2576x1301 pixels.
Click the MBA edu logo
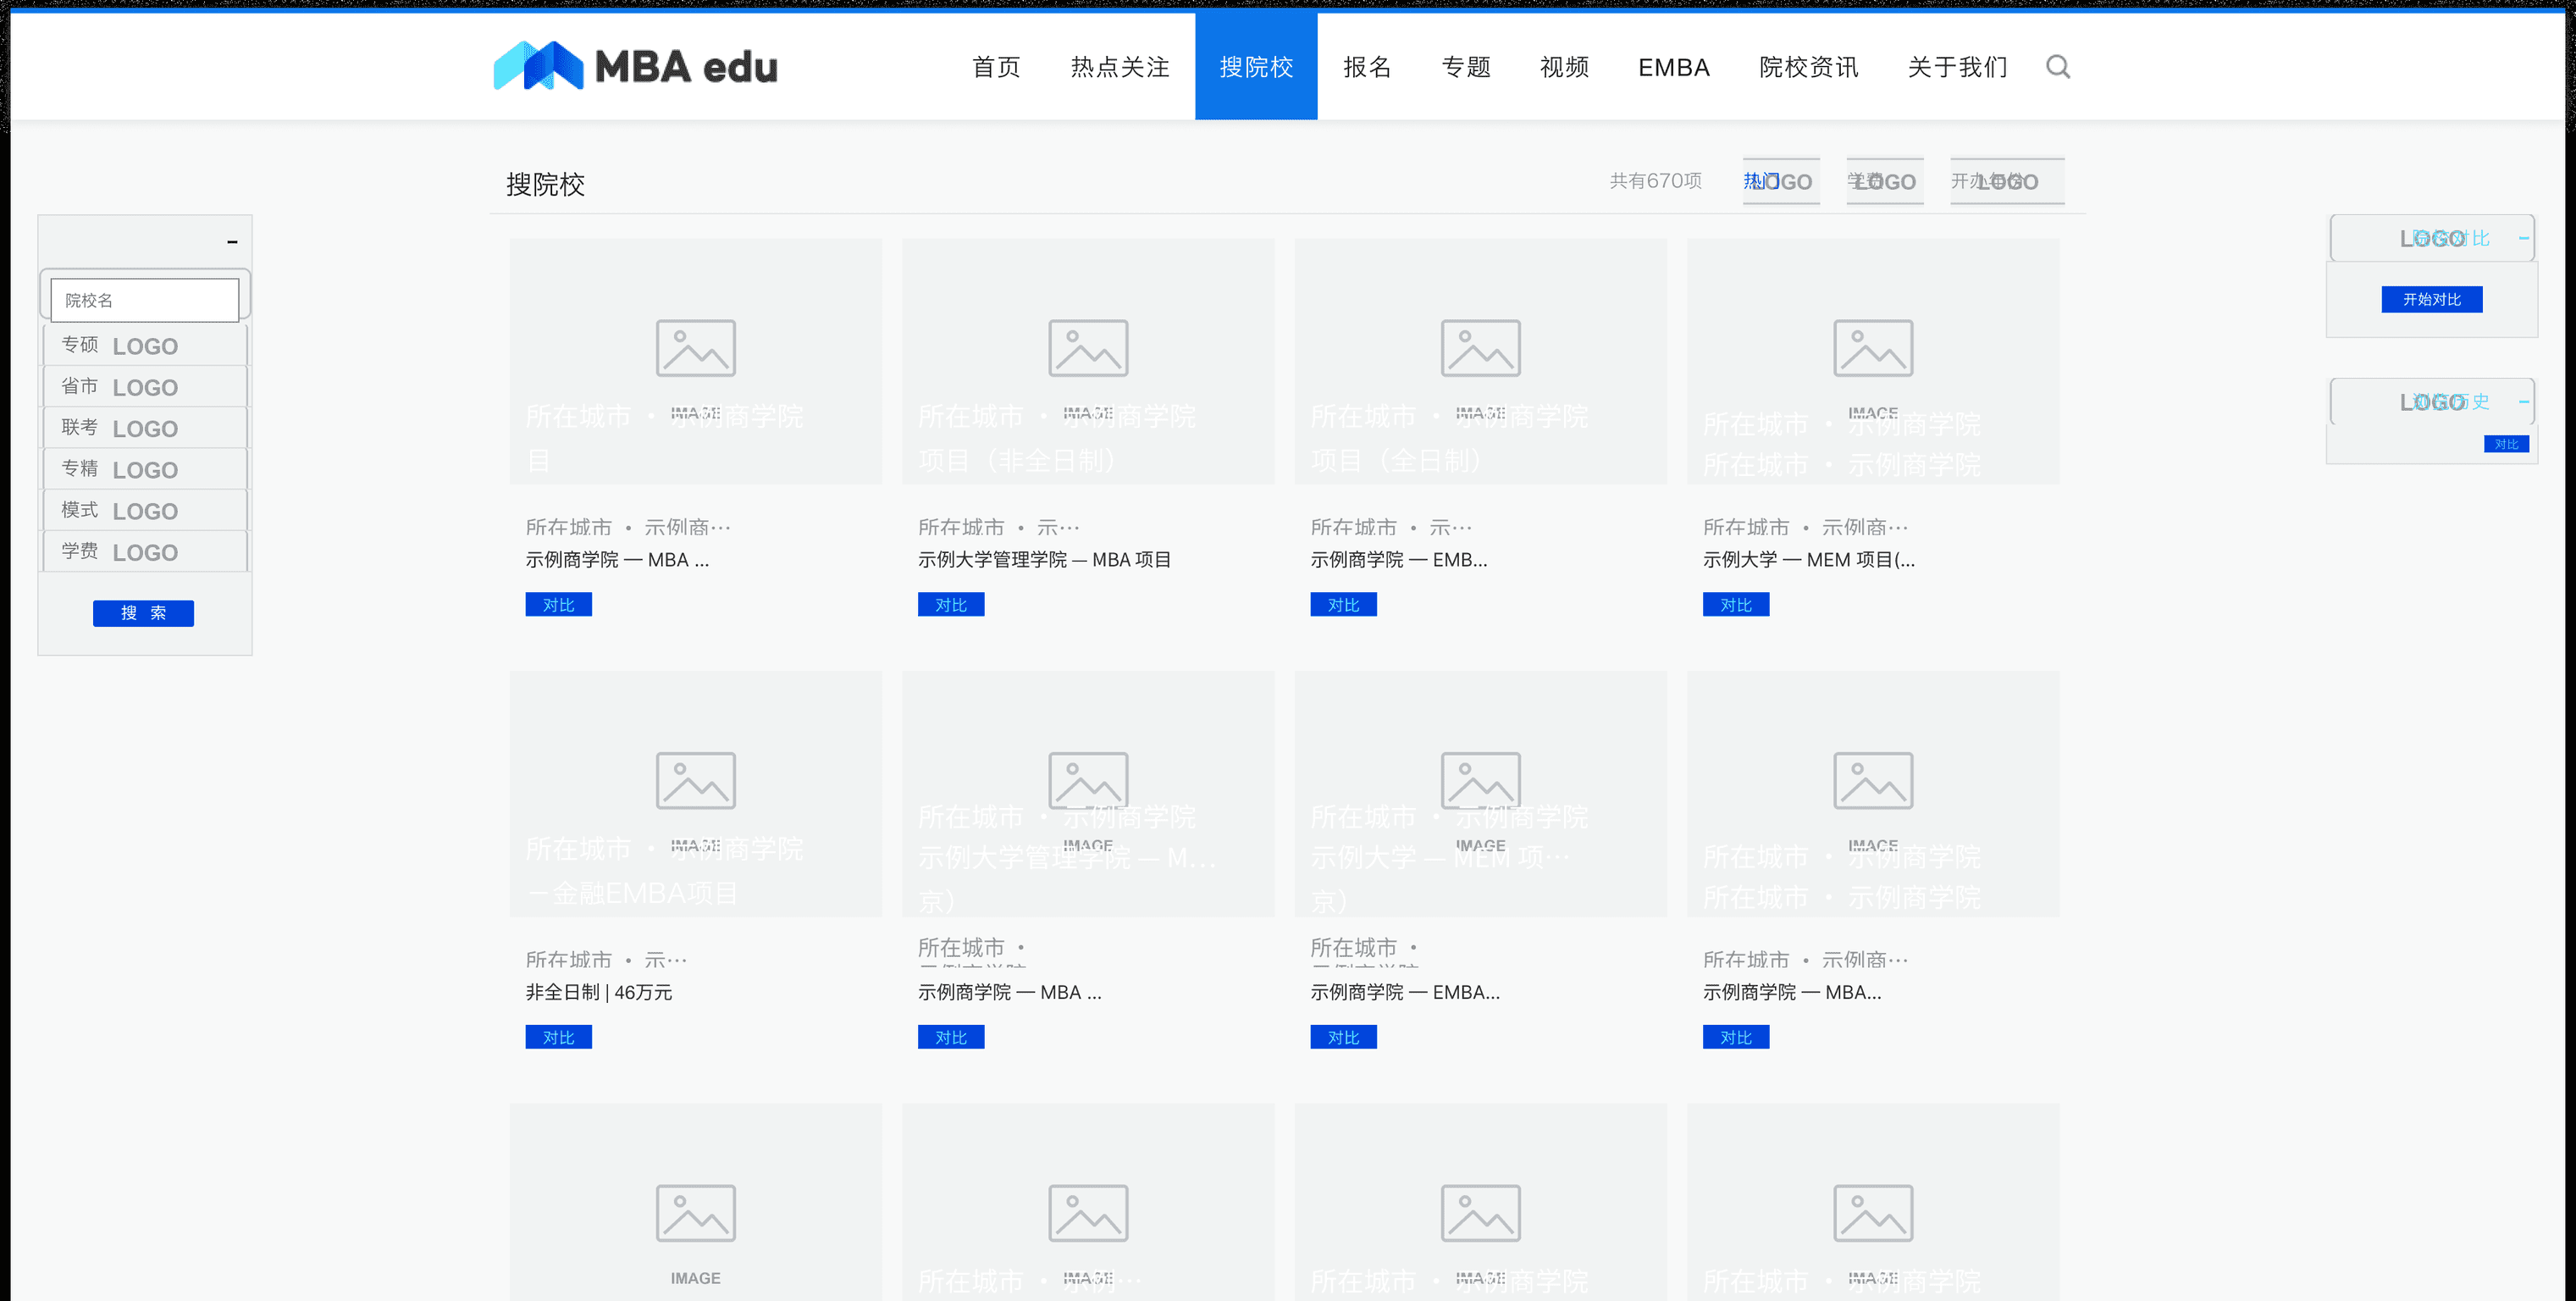(636, 66)
